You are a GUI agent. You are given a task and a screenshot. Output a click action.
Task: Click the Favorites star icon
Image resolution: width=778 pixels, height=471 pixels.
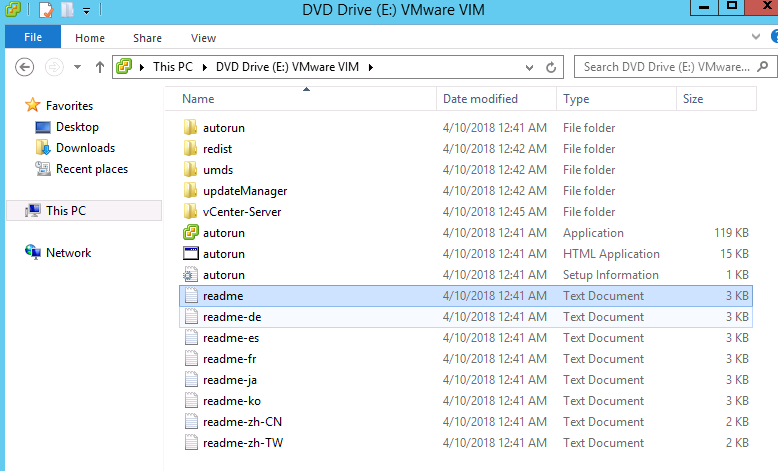click(32, 105)
